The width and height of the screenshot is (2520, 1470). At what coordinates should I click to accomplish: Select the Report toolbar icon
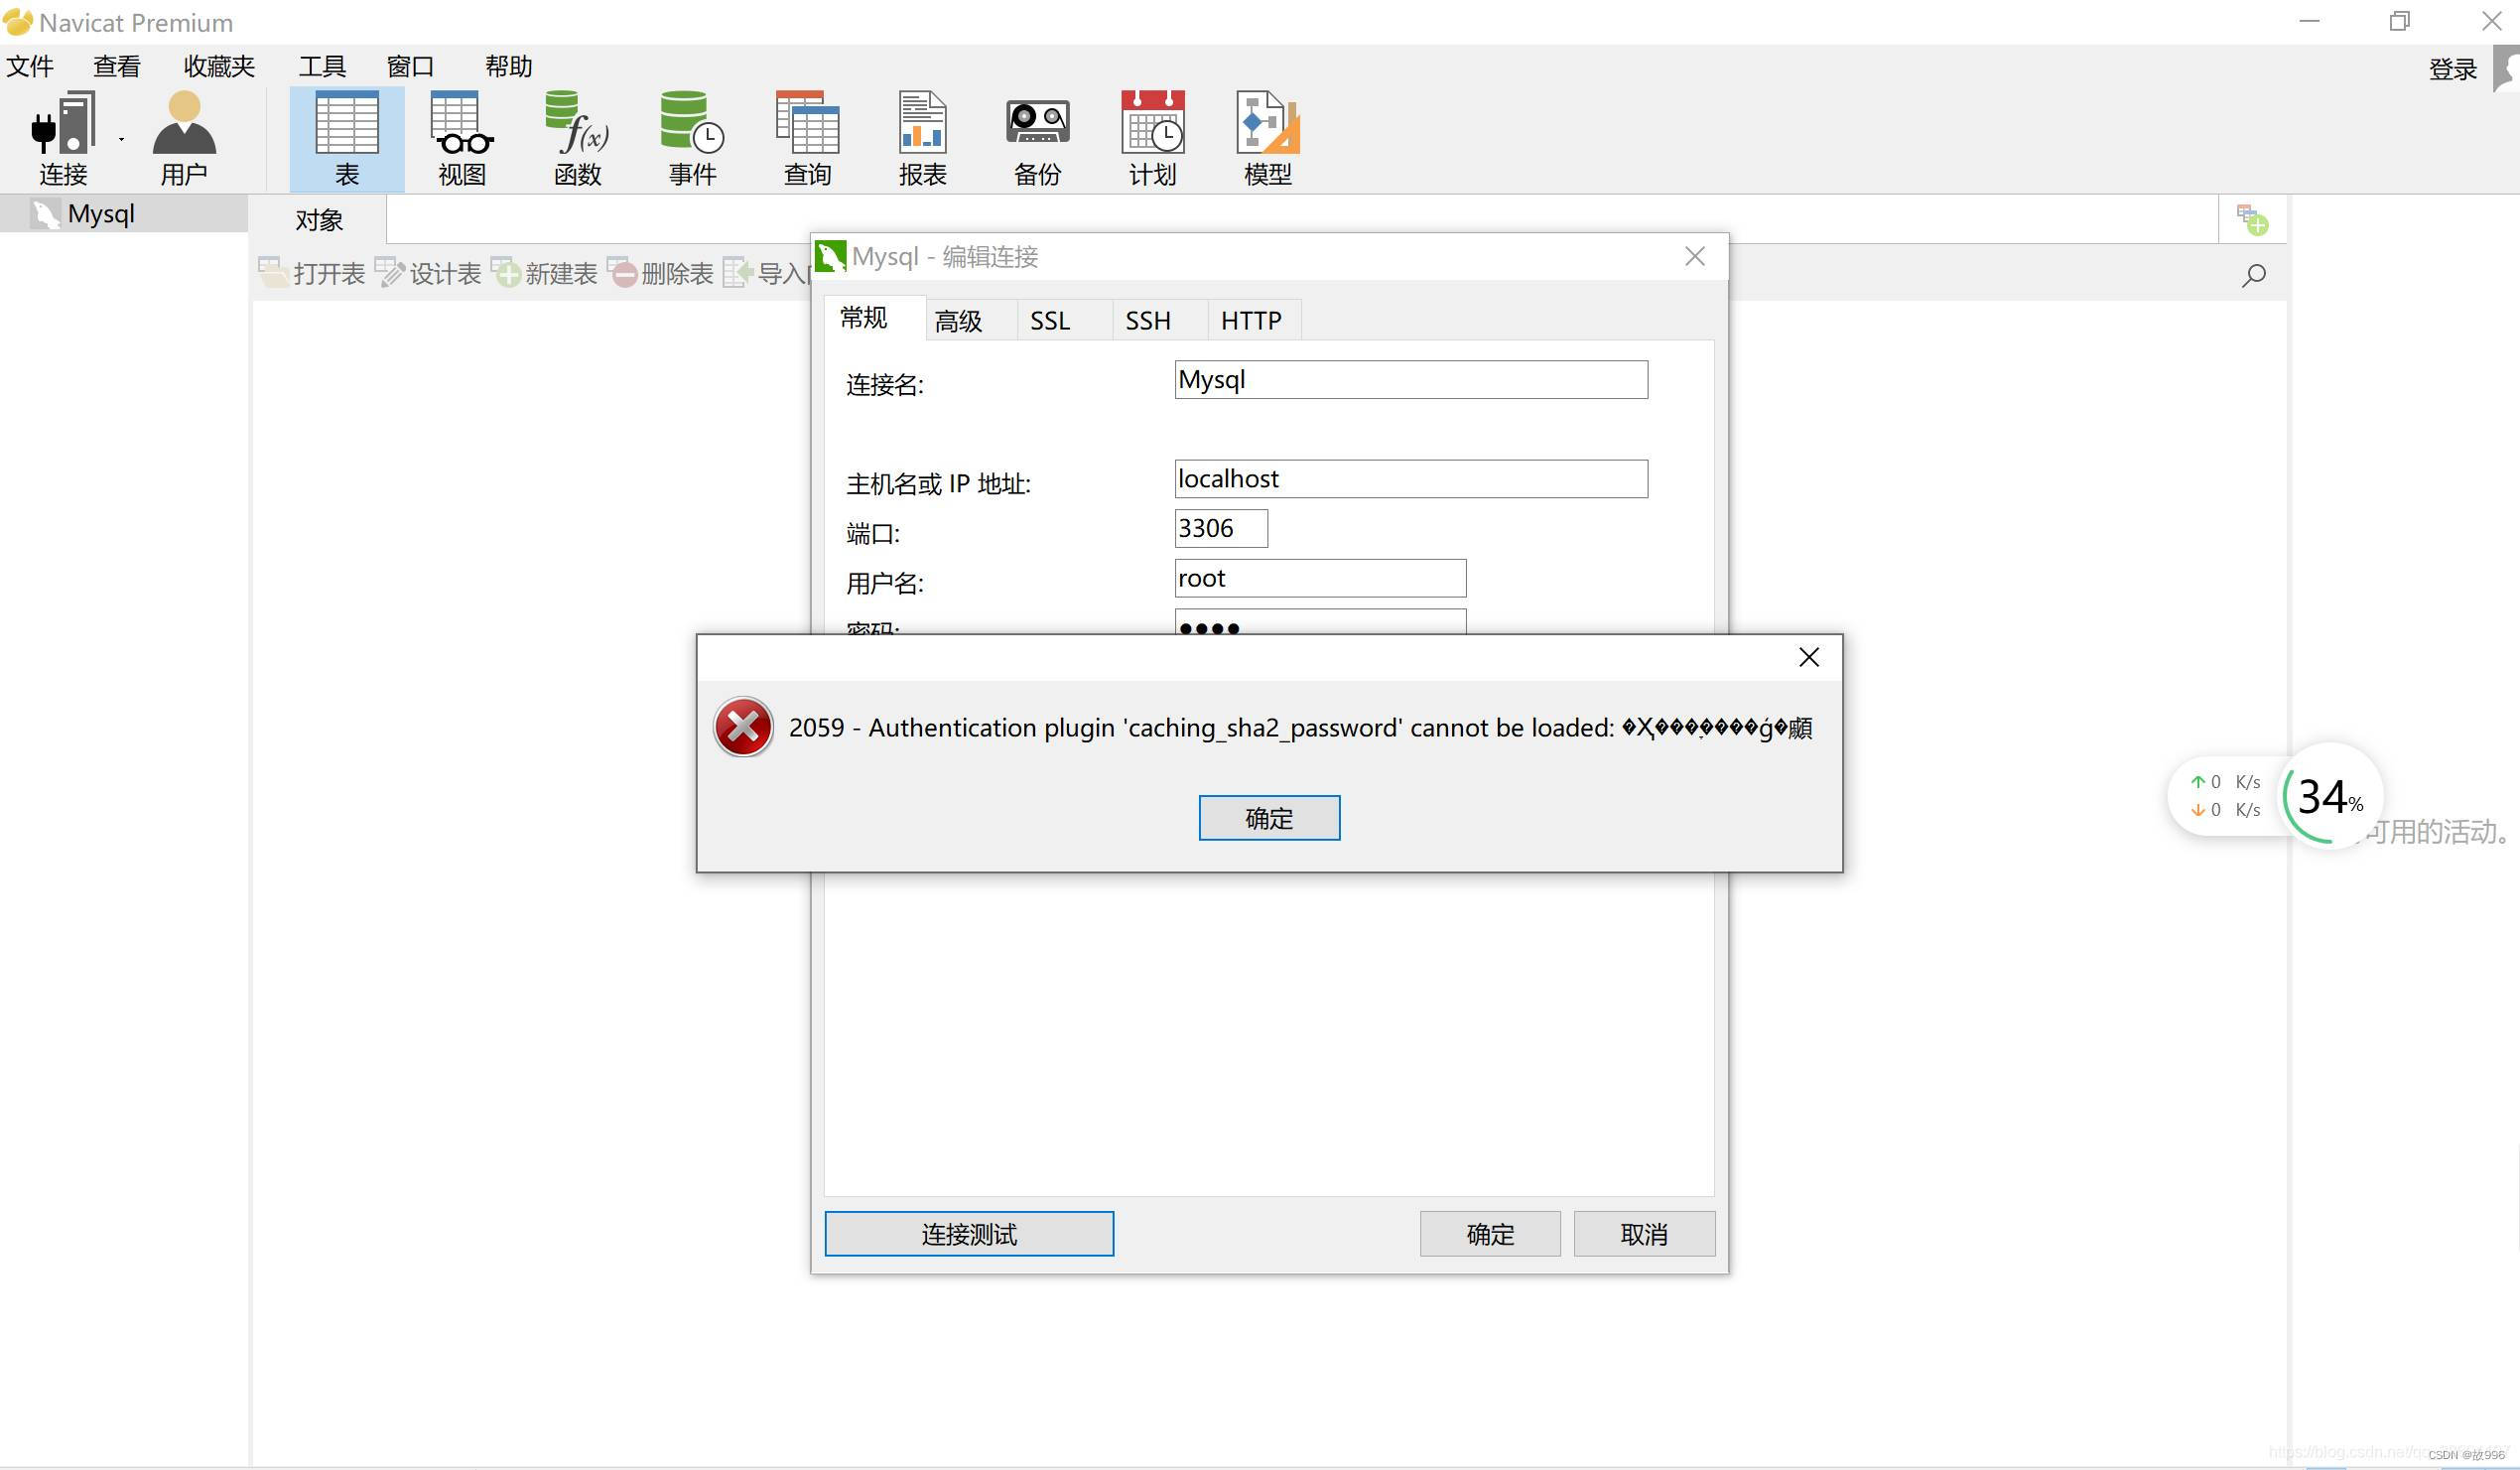point(922,125)
